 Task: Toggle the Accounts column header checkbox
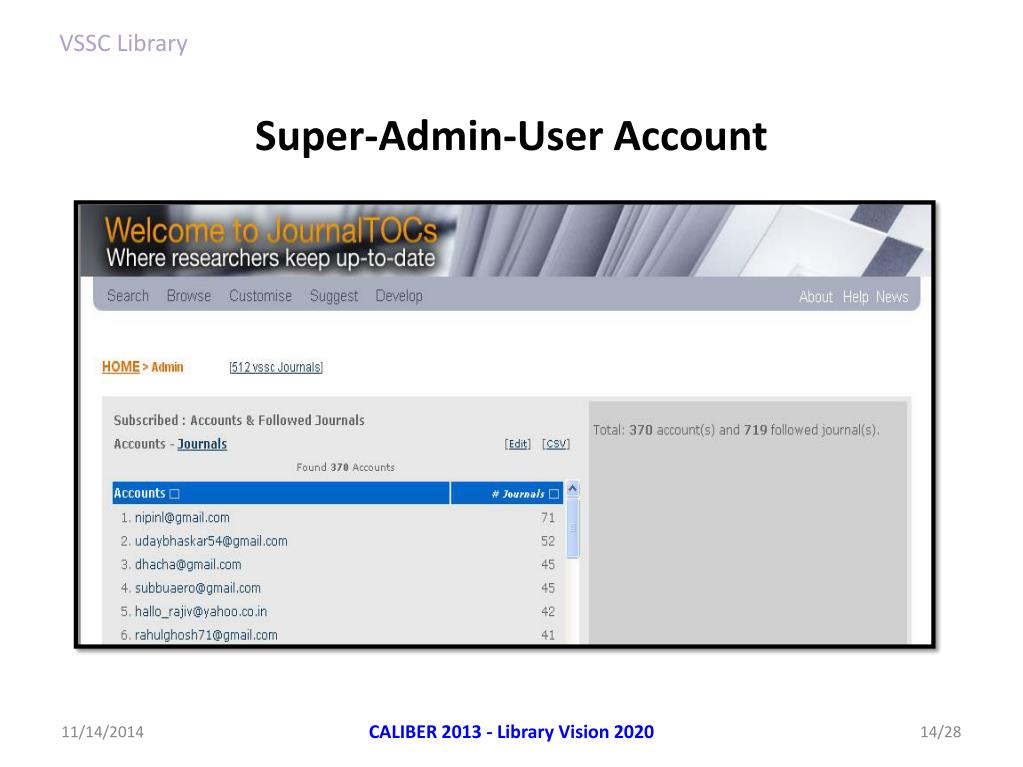(x=174, y=494)
